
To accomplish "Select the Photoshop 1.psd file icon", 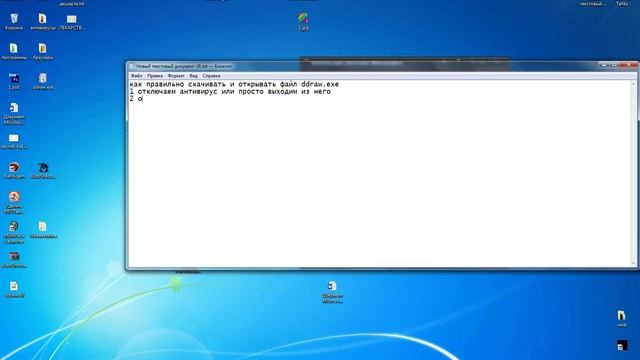I will (x=14, y=81).
